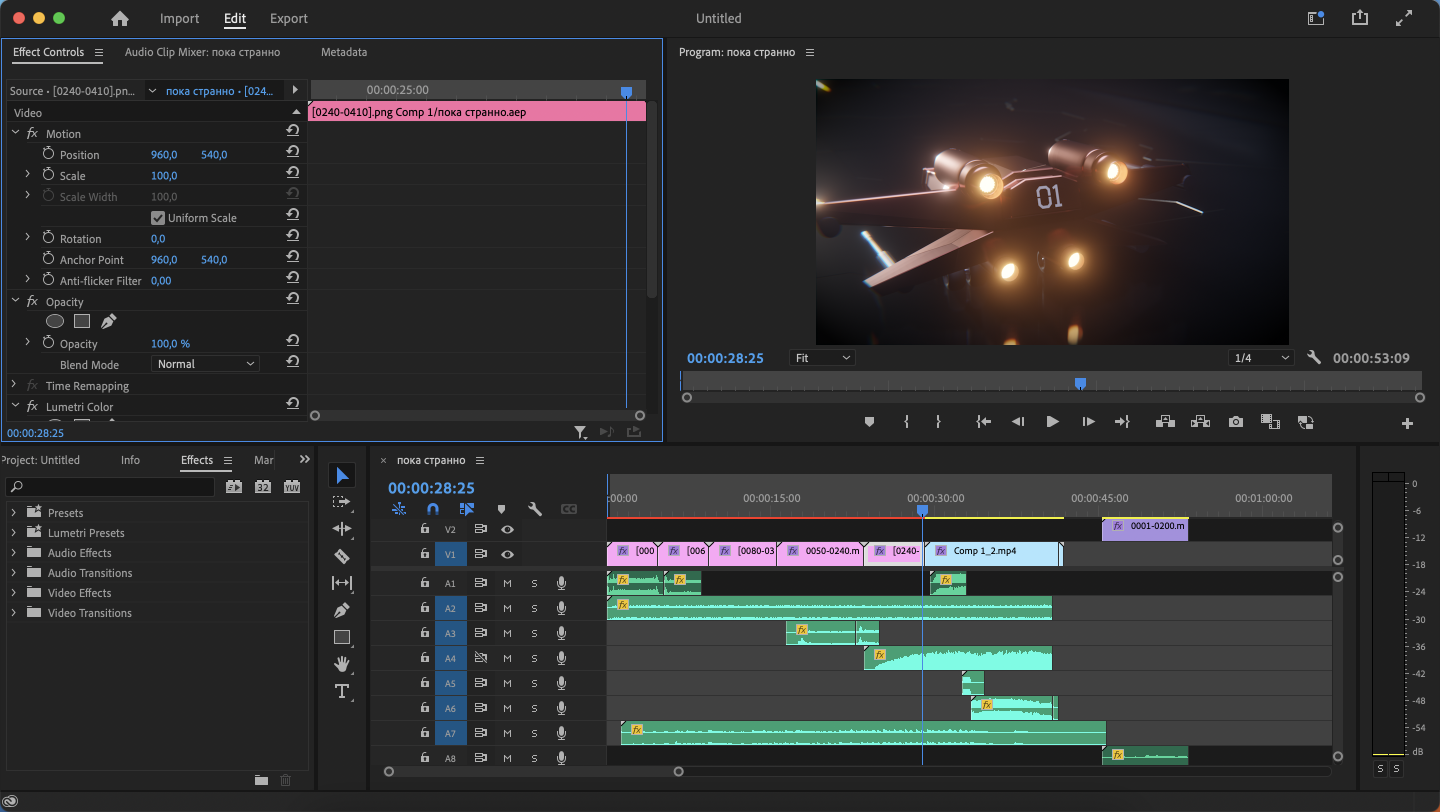Image resolution: width=1440 pixels, height=812 pixels.
Task: Open Program Monitor settings wrench
Action: (1314, 358)
